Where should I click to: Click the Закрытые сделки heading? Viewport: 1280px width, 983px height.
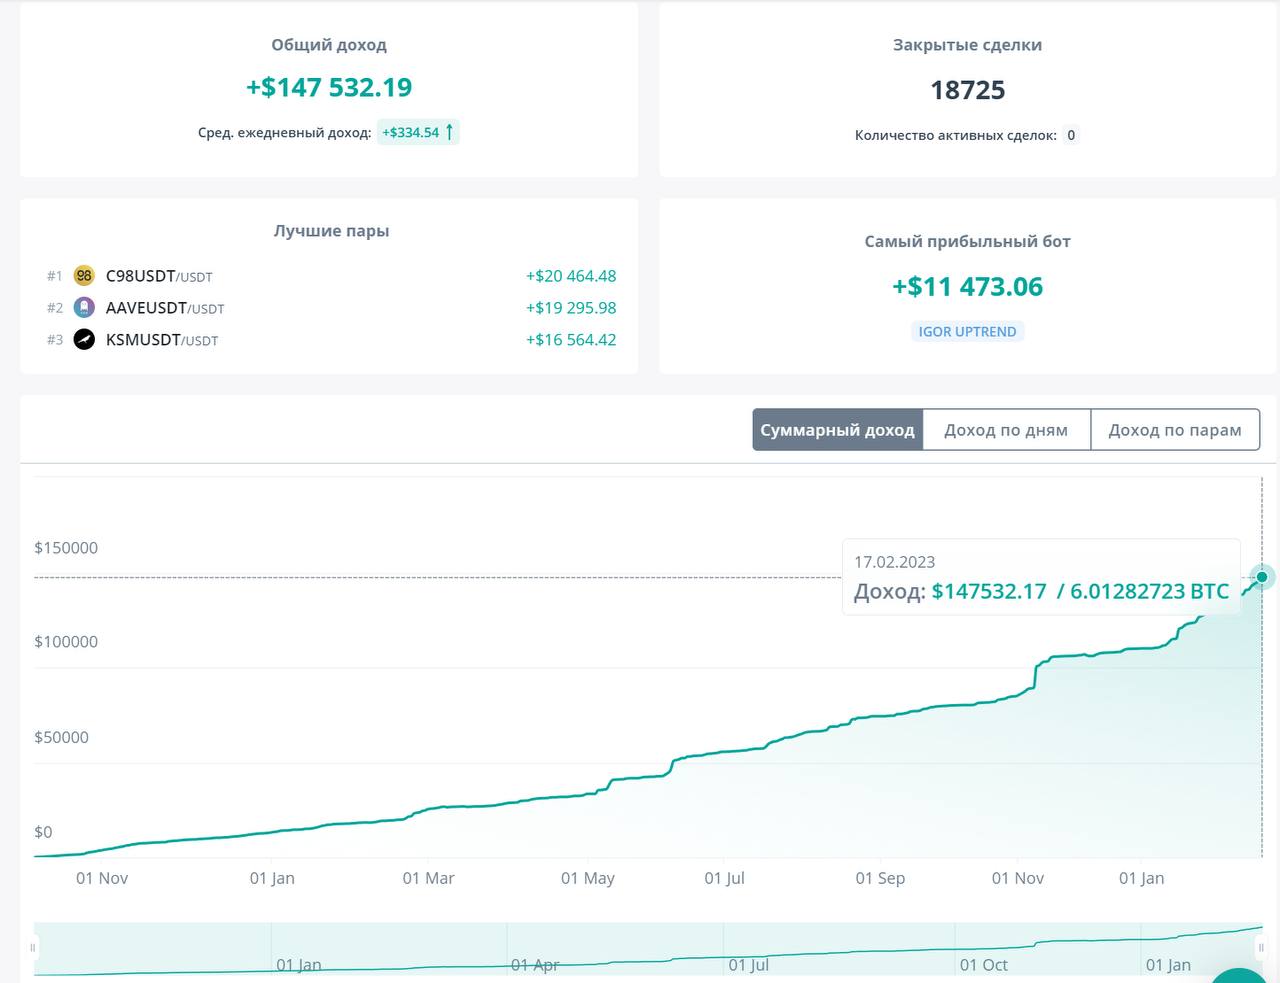point(967,45)
